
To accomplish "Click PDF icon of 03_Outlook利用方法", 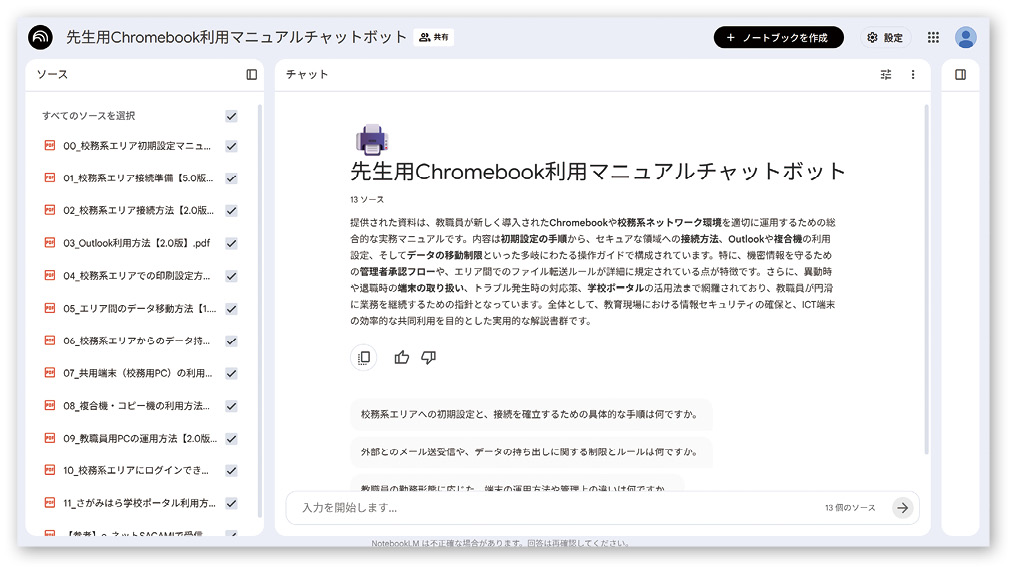I will (50, 242).
